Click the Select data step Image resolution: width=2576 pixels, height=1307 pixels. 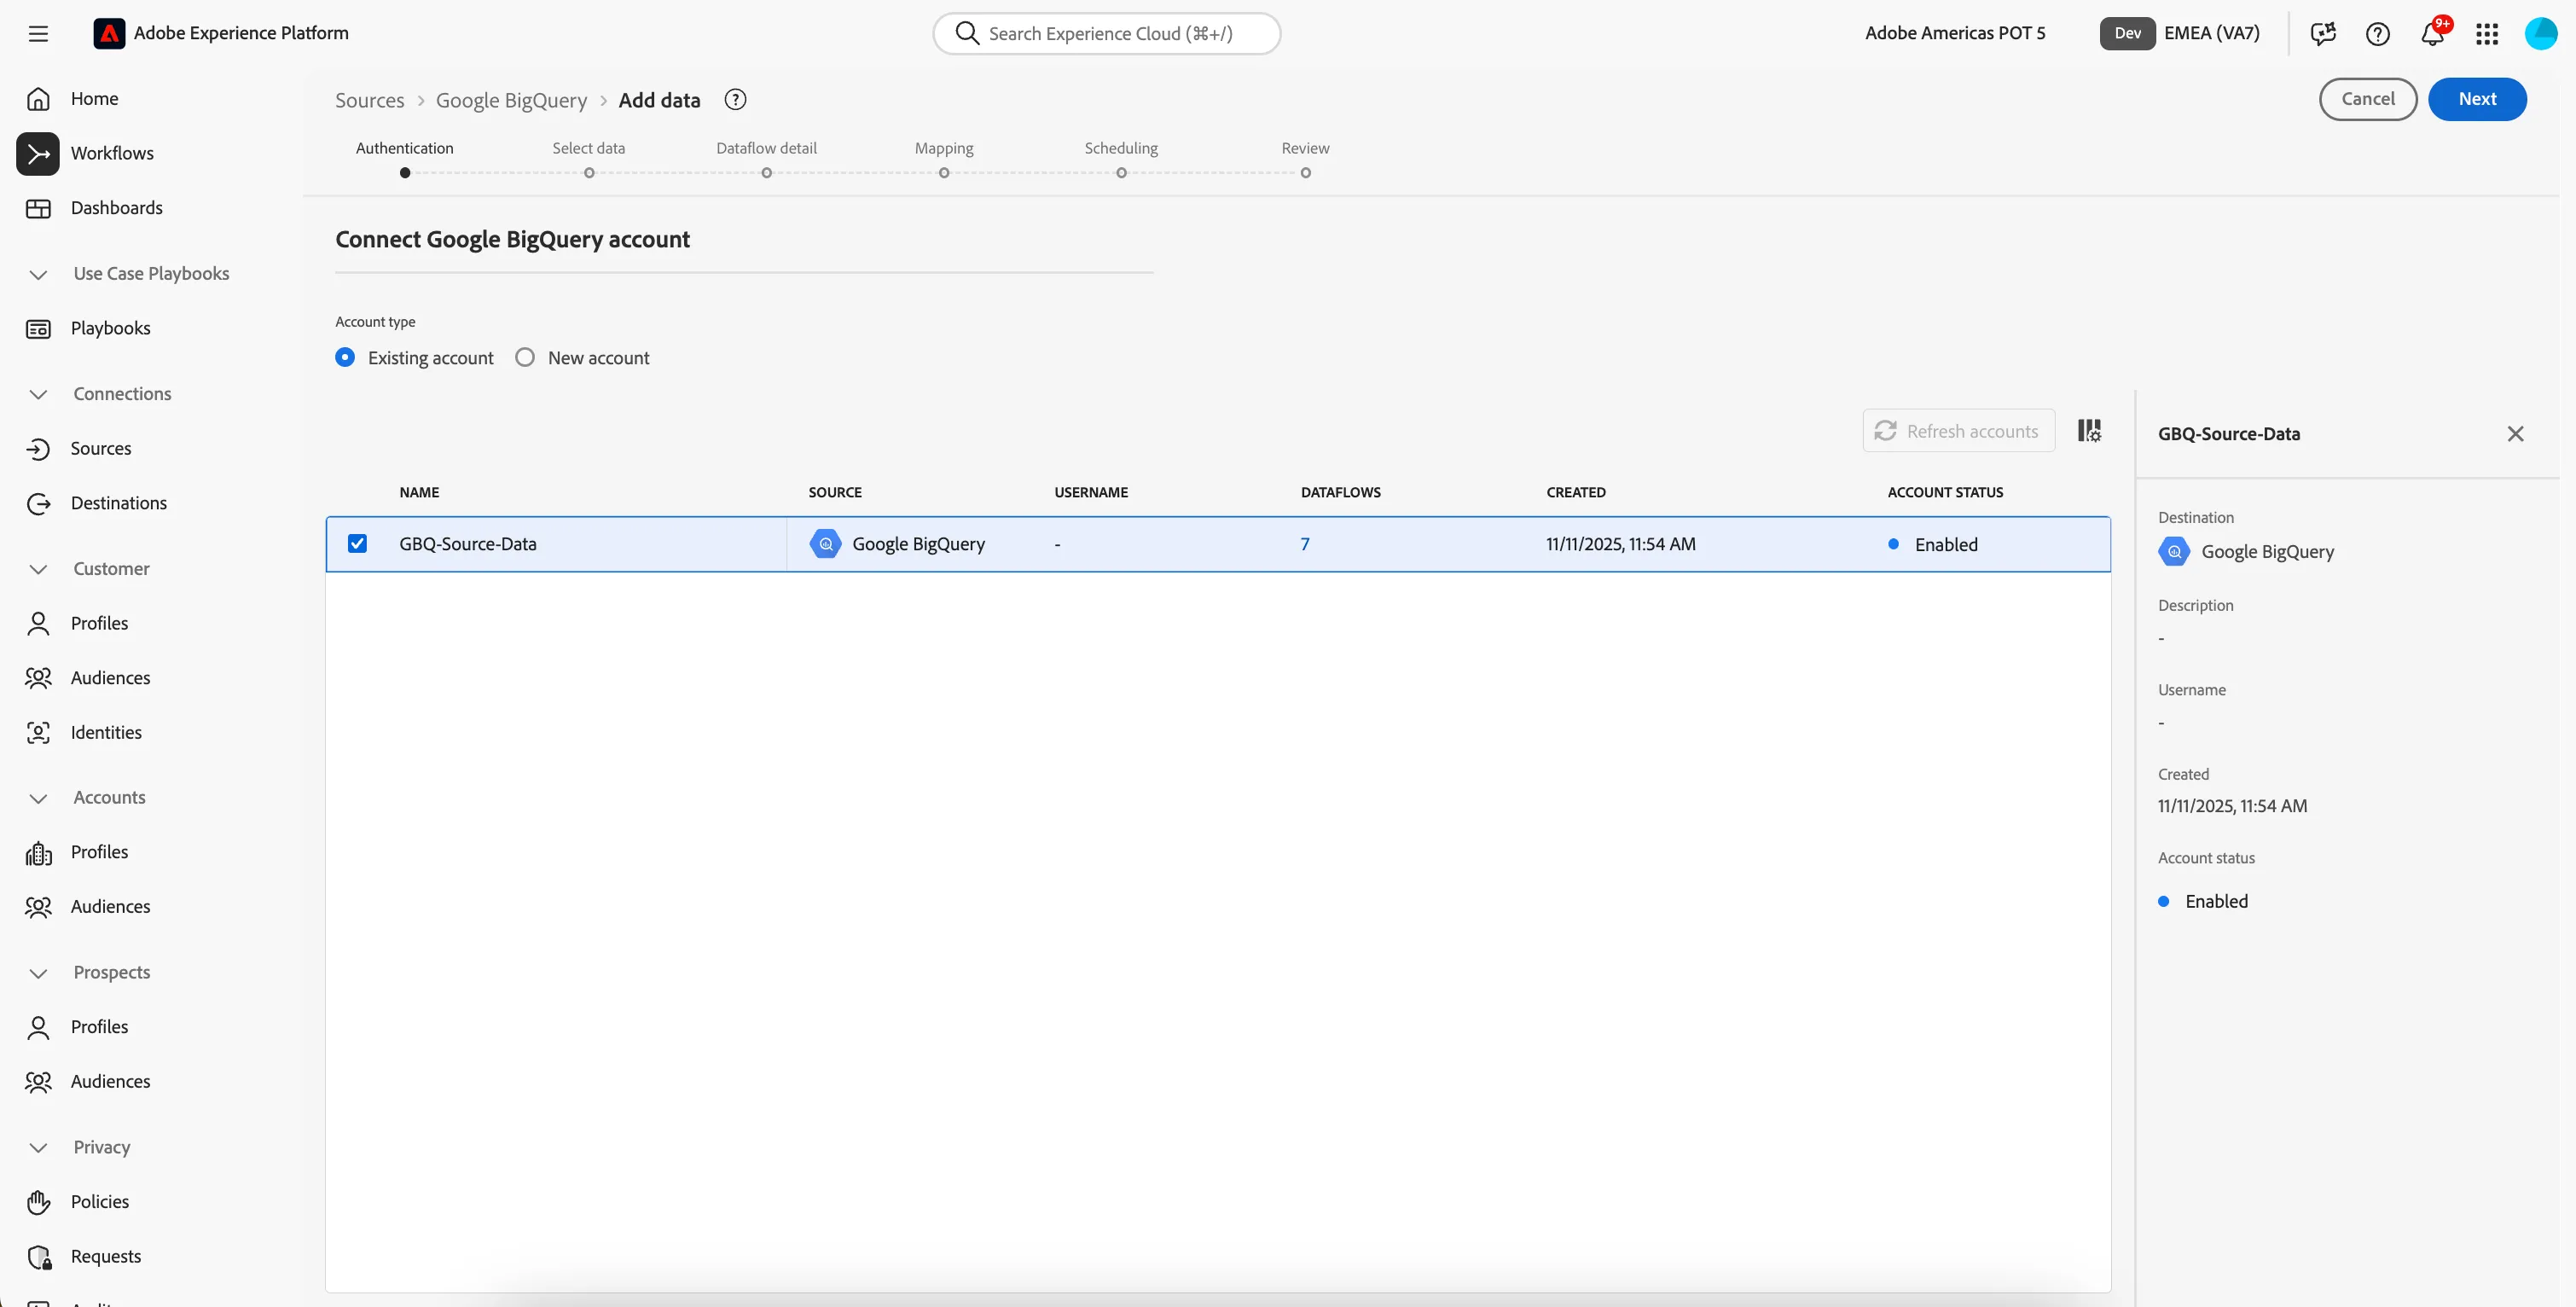[588, 158]
